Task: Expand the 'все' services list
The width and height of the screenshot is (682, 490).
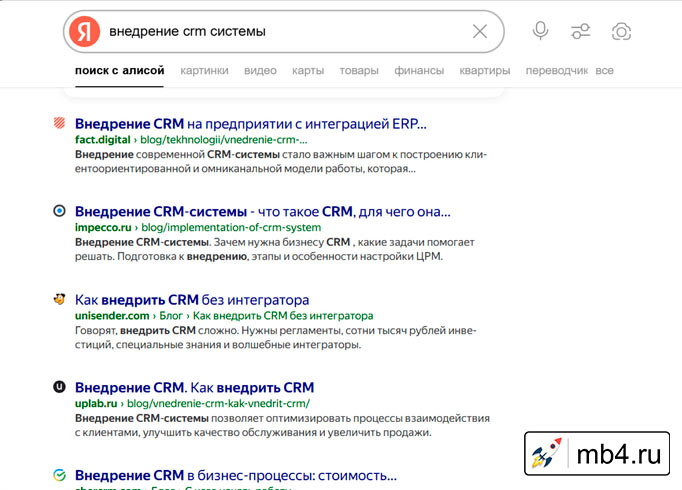Action: click(x=604, y=70)
